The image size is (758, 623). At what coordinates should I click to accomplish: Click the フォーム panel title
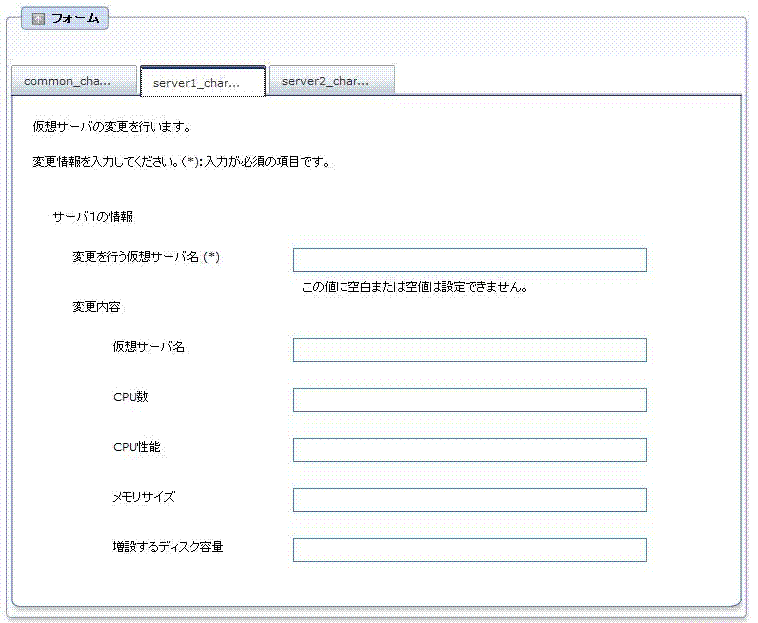tap(75, 19)
